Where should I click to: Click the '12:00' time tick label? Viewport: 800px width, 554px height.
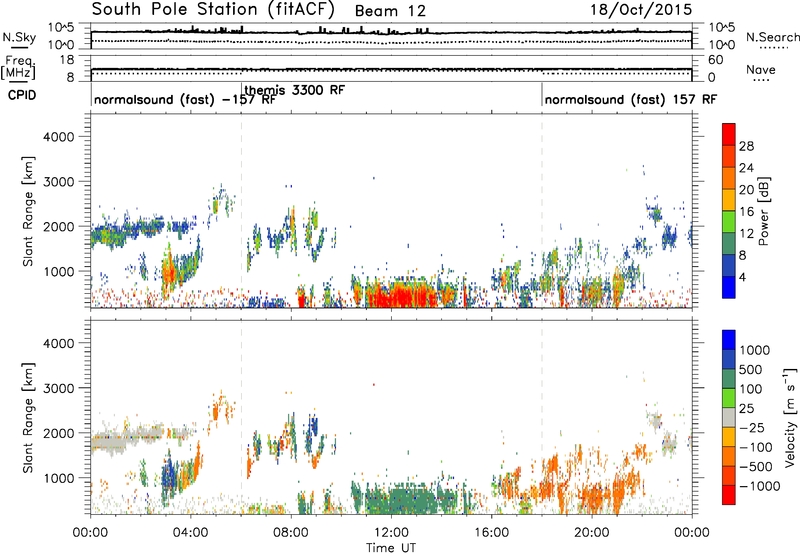pos(391,533)
